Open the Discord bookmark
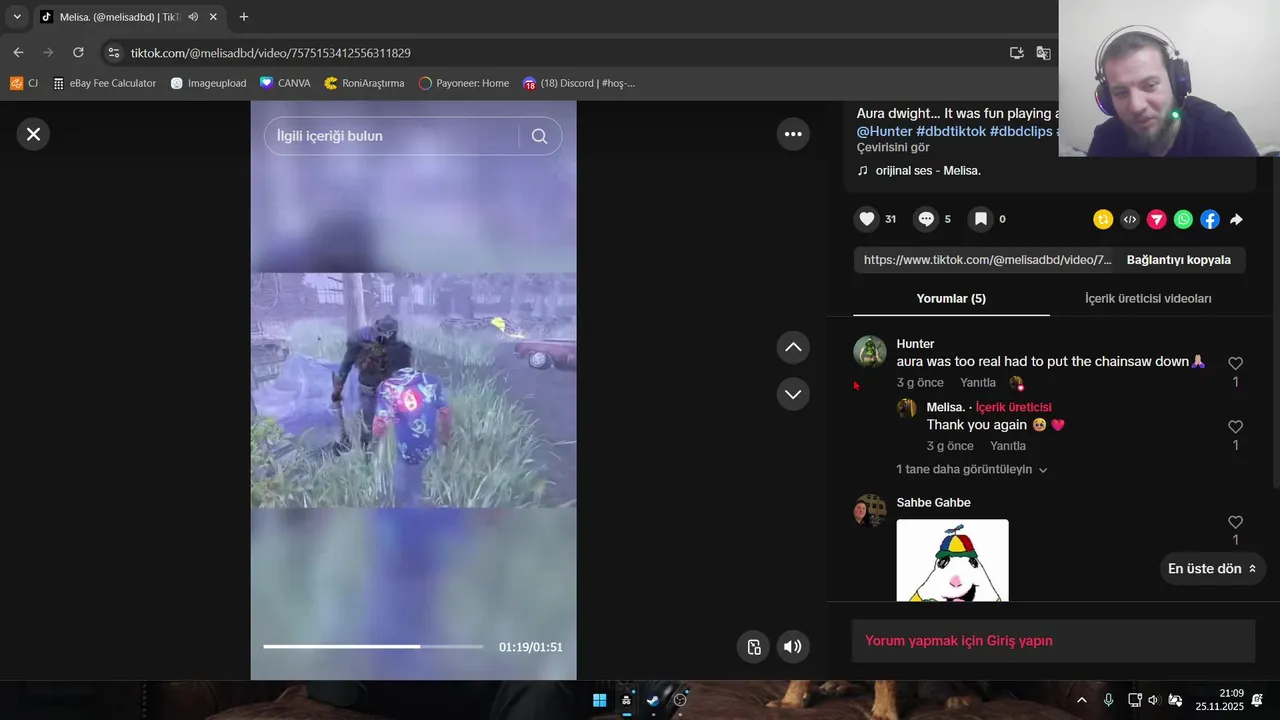1280x720 pixels. [579, 83]
